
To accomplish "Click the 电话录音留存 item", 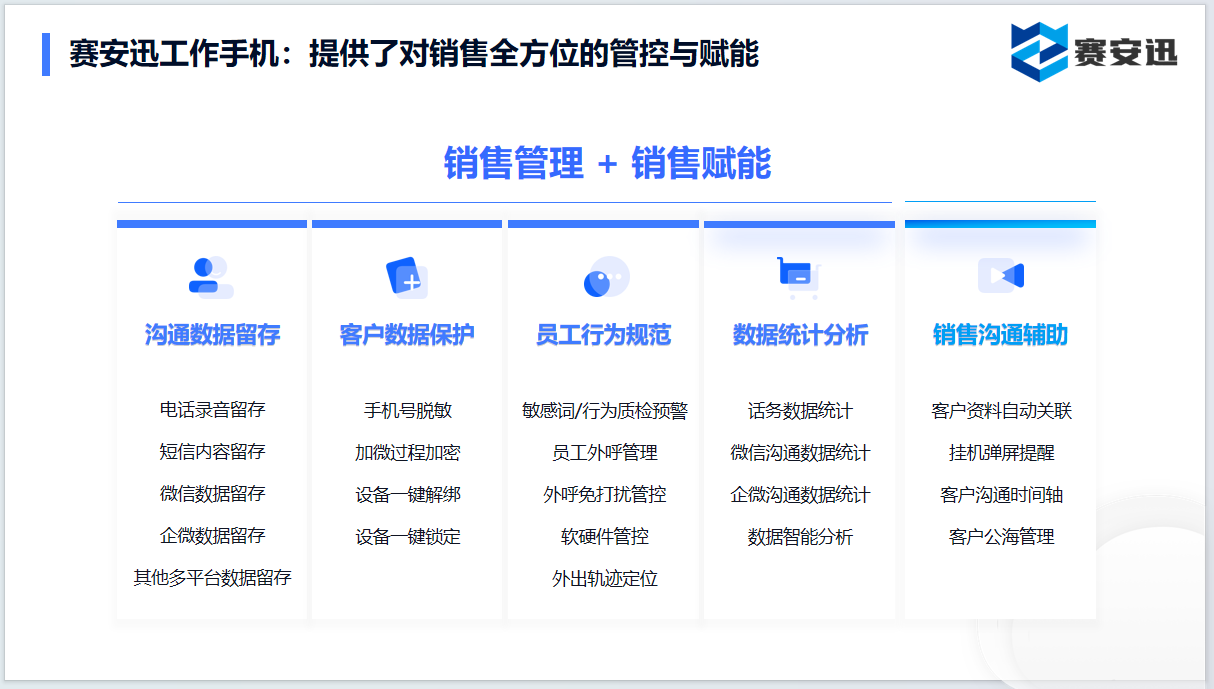I will tap(212, 410).
